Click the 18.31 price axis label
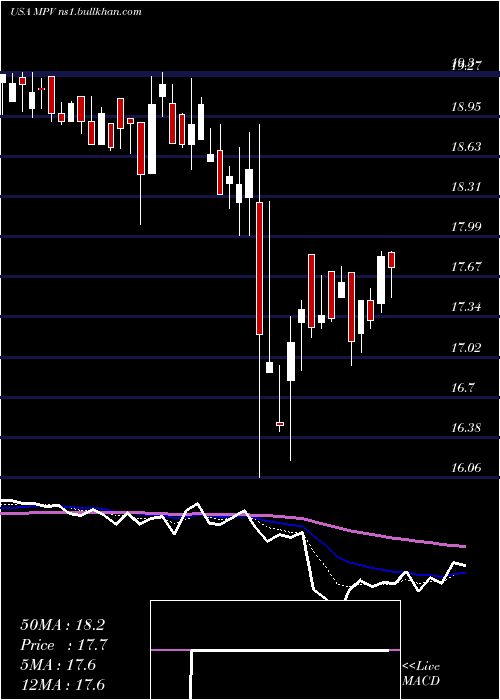This screenshot has width=500, height=700. coord(467,186)
